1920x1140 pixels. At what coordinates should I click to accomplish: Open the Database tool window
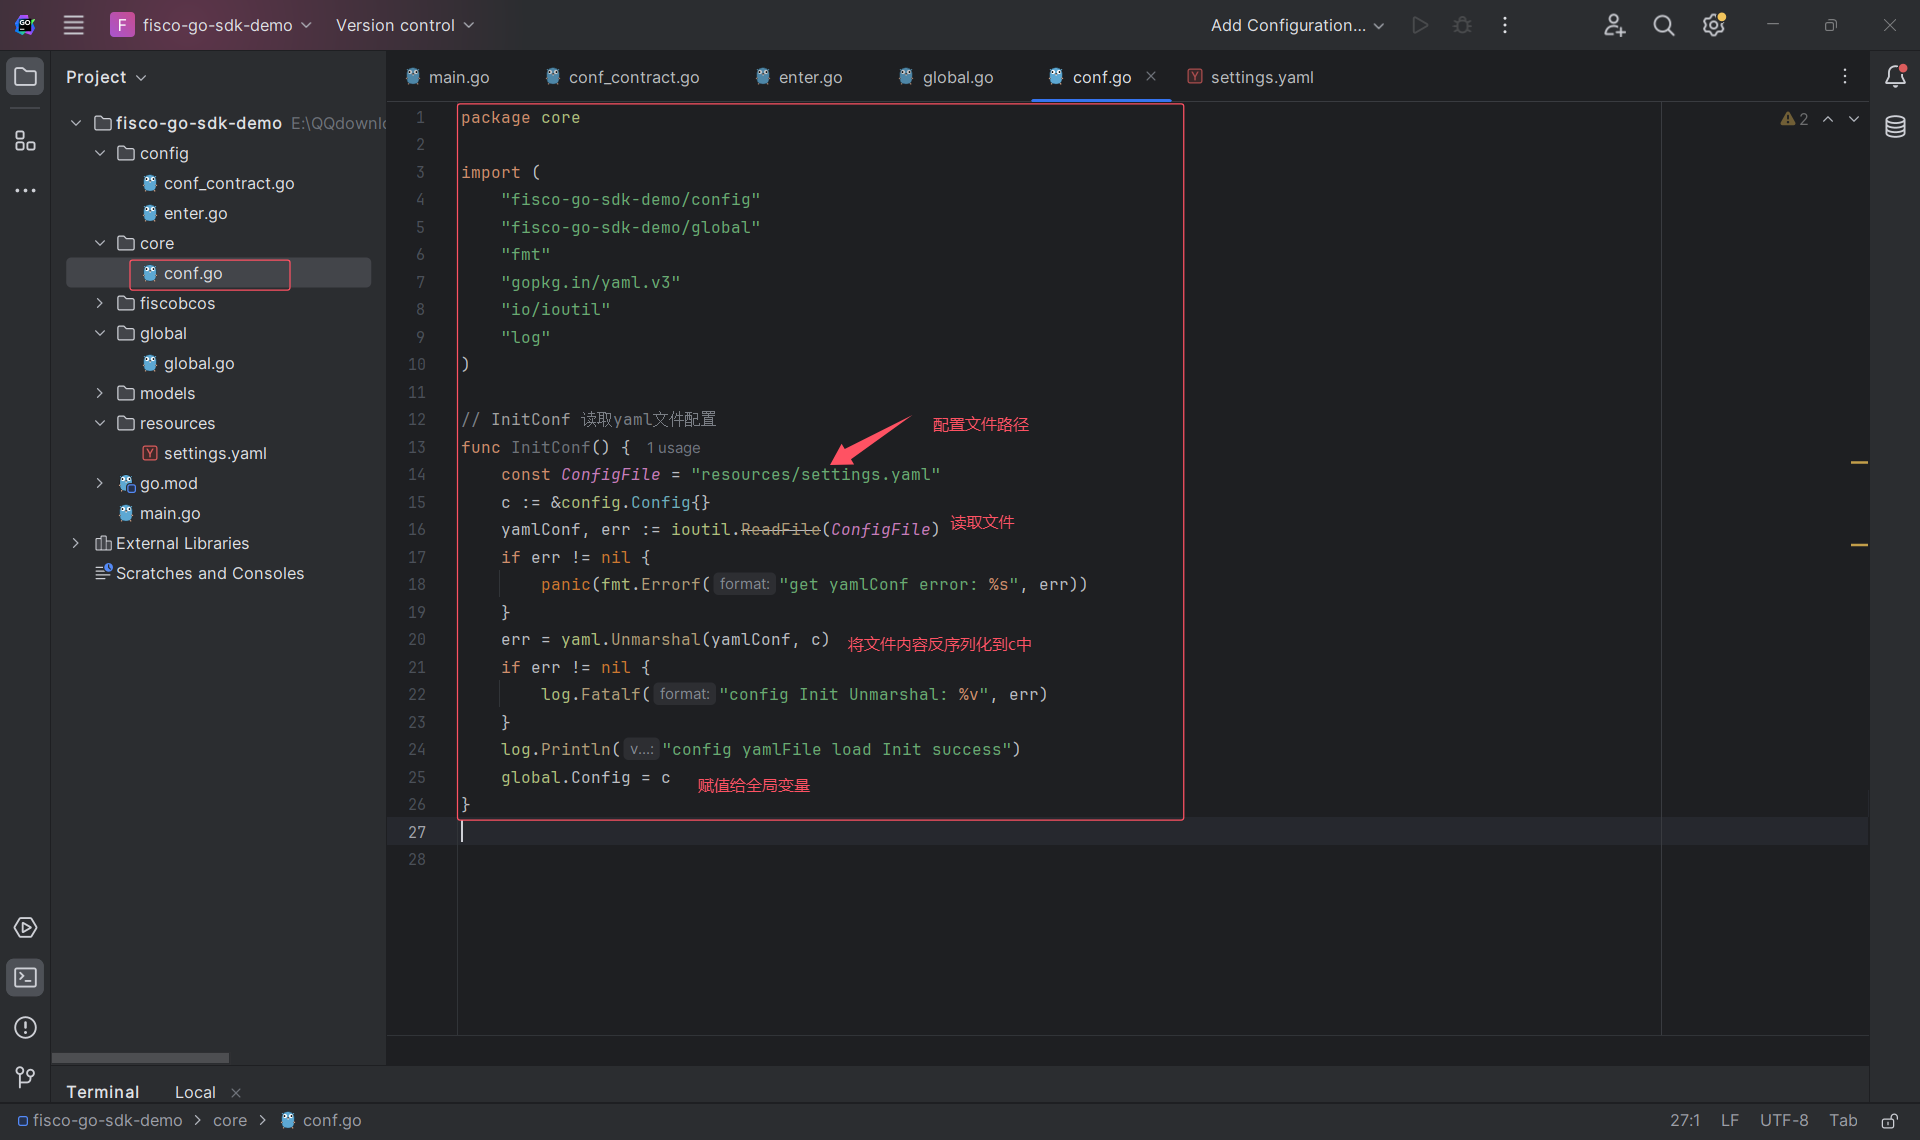pyautogui.click(x=1896, y=127)
